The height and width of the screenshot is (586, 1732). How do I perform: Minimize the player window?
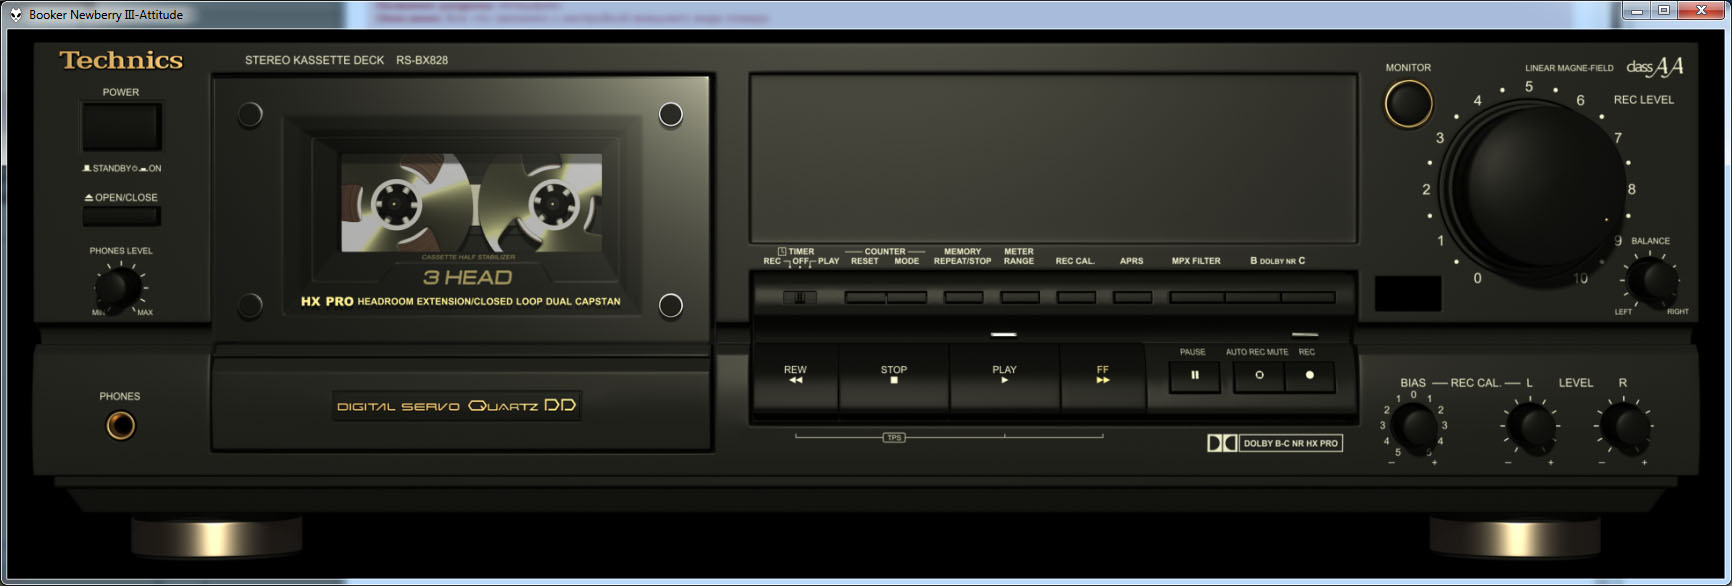coord(1636,11)
